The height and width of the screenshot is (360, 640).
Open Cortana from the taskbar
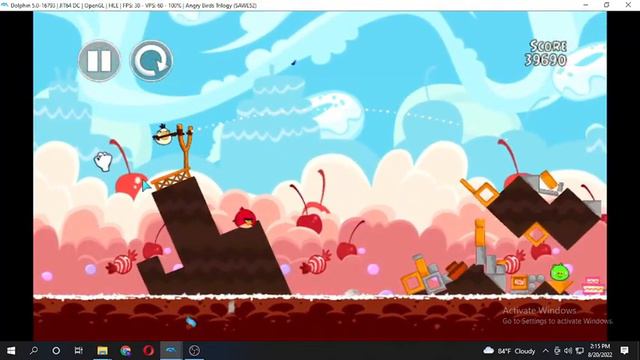56,351
